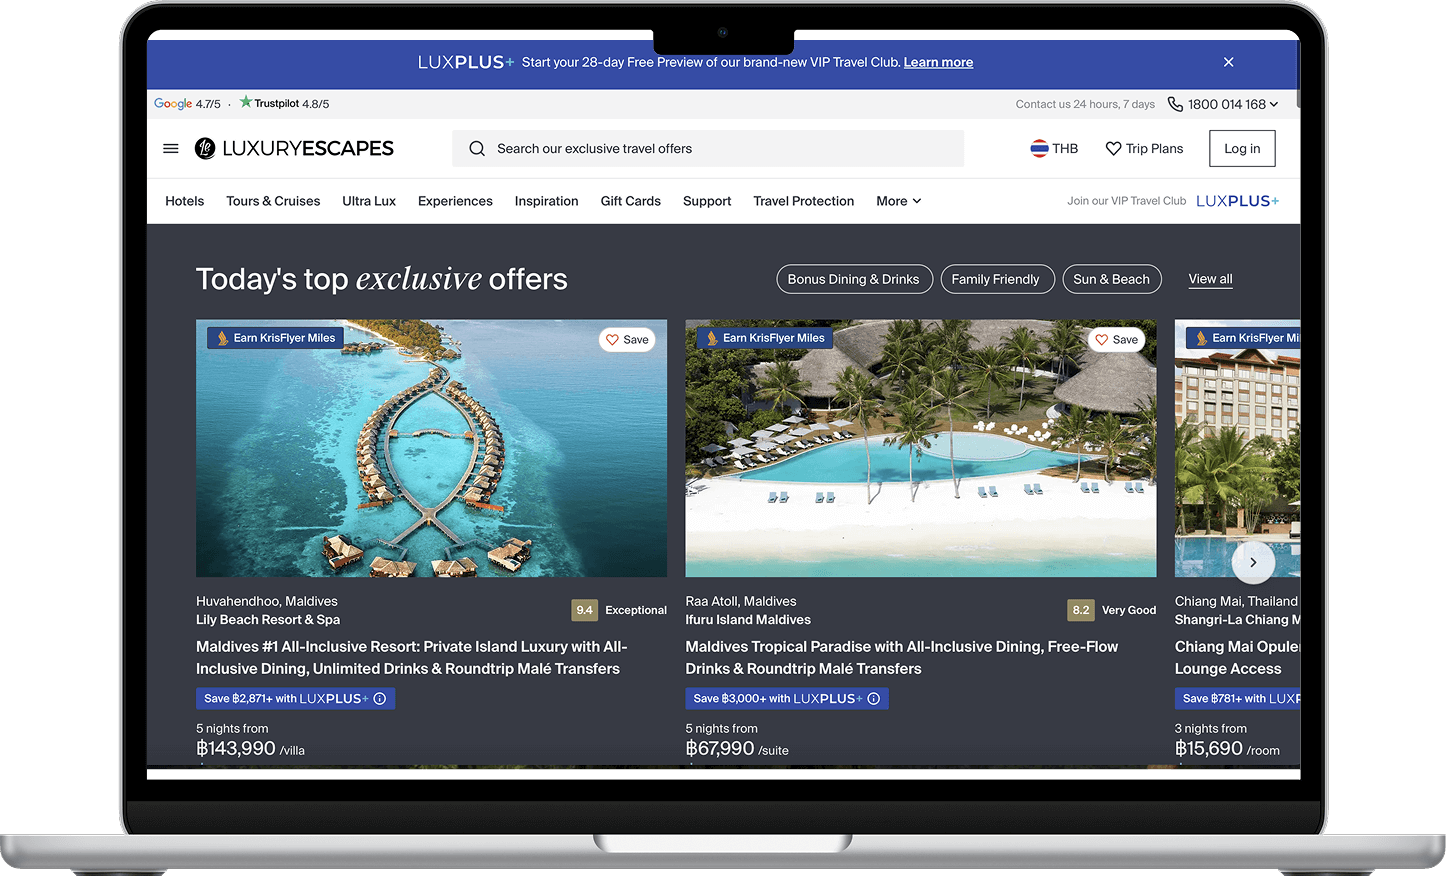
Task: Click KrisFlyer badge on Lily Beach card
Action: 275,338
